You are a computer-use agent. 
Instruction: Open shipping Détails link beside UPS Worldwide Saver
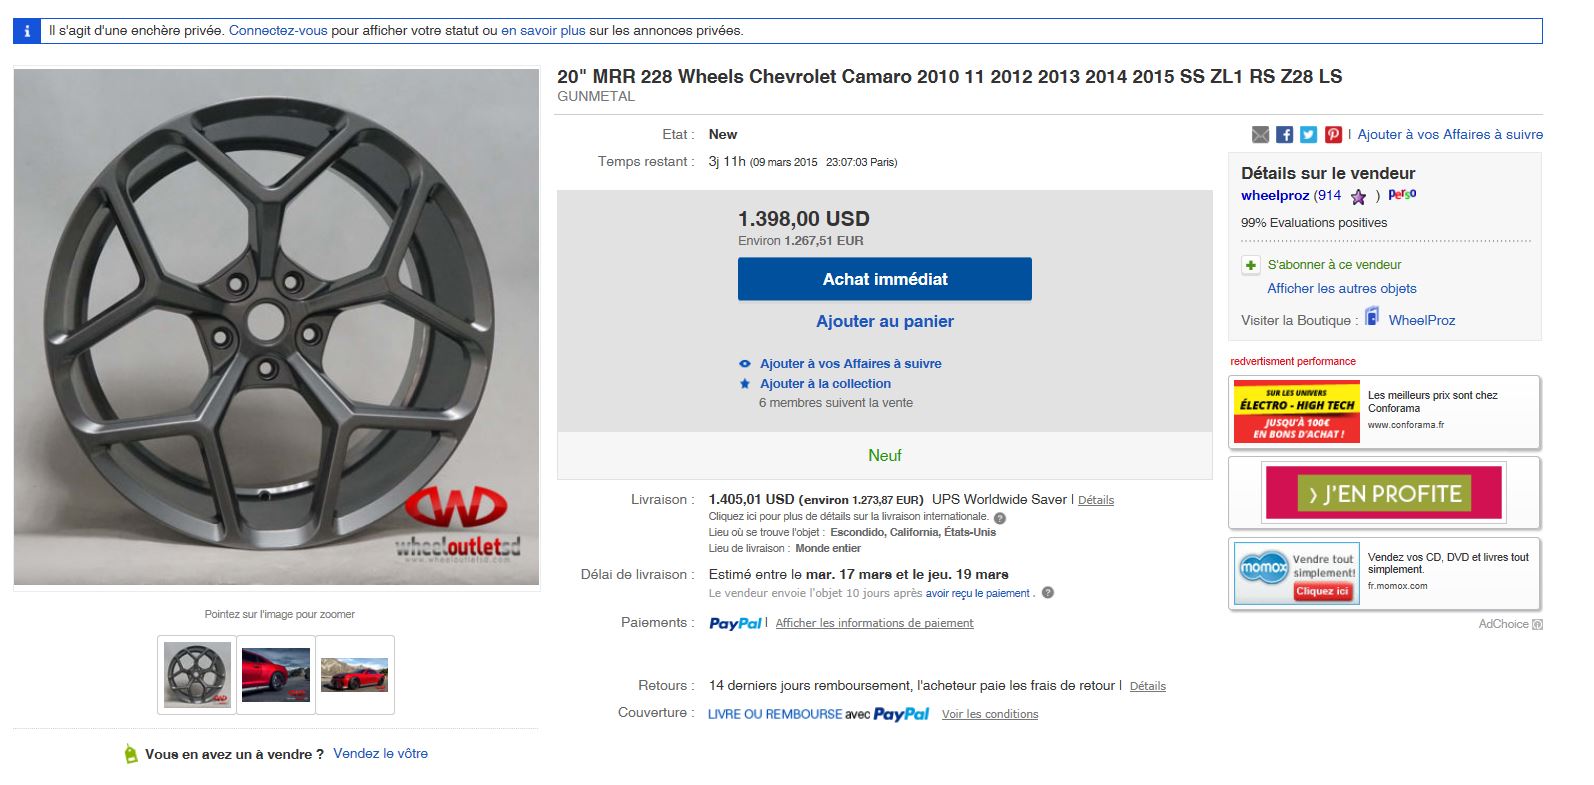[1096, 500]
